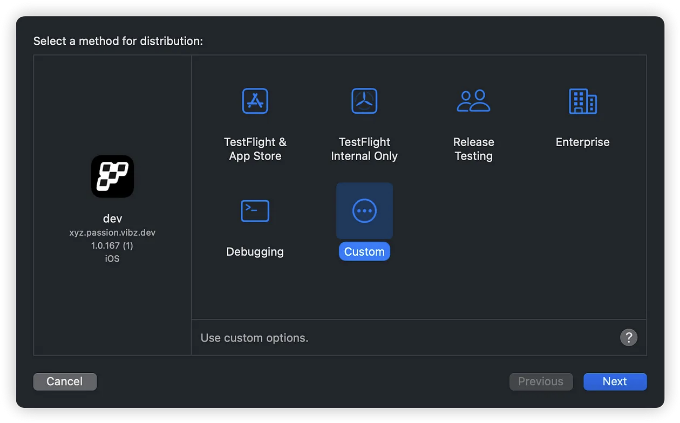Choose the Debugging terminal icon

tap(255, 211)
